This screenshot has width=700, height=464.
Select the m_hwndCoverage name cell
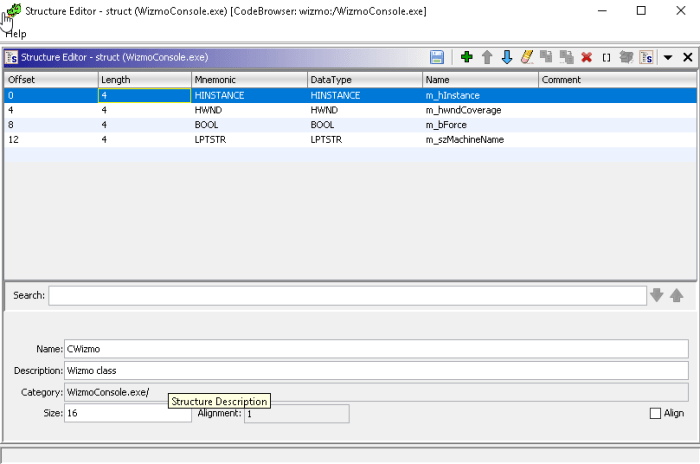(x=480, y=110)
